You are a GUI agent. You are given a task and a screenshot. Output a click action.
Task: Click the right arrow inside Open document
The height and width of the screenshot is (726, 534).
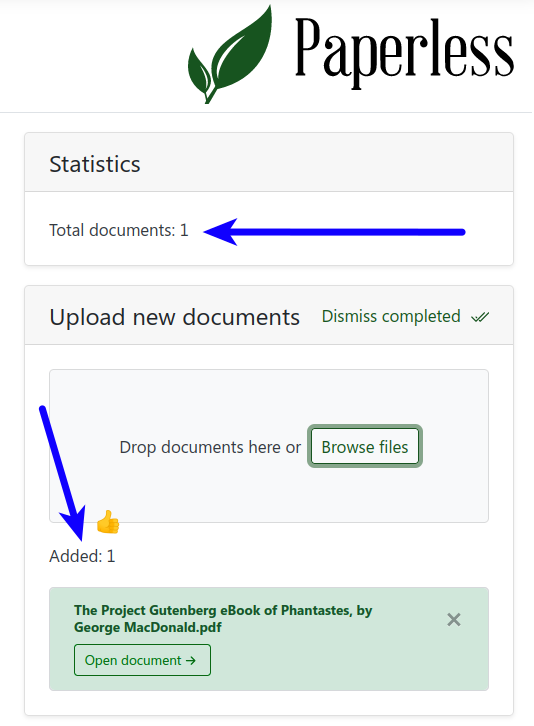coord(191,660)
